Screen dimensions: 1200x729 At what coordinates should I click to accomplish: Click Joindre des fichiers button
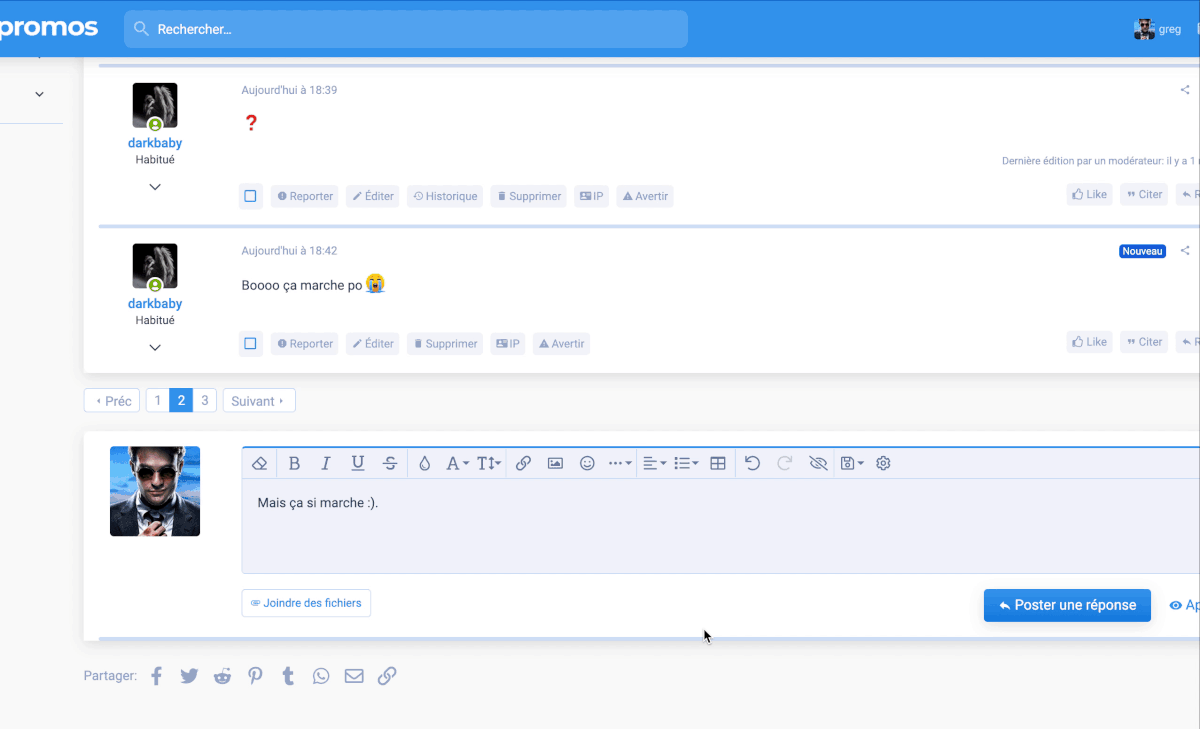tap(306, 603)
